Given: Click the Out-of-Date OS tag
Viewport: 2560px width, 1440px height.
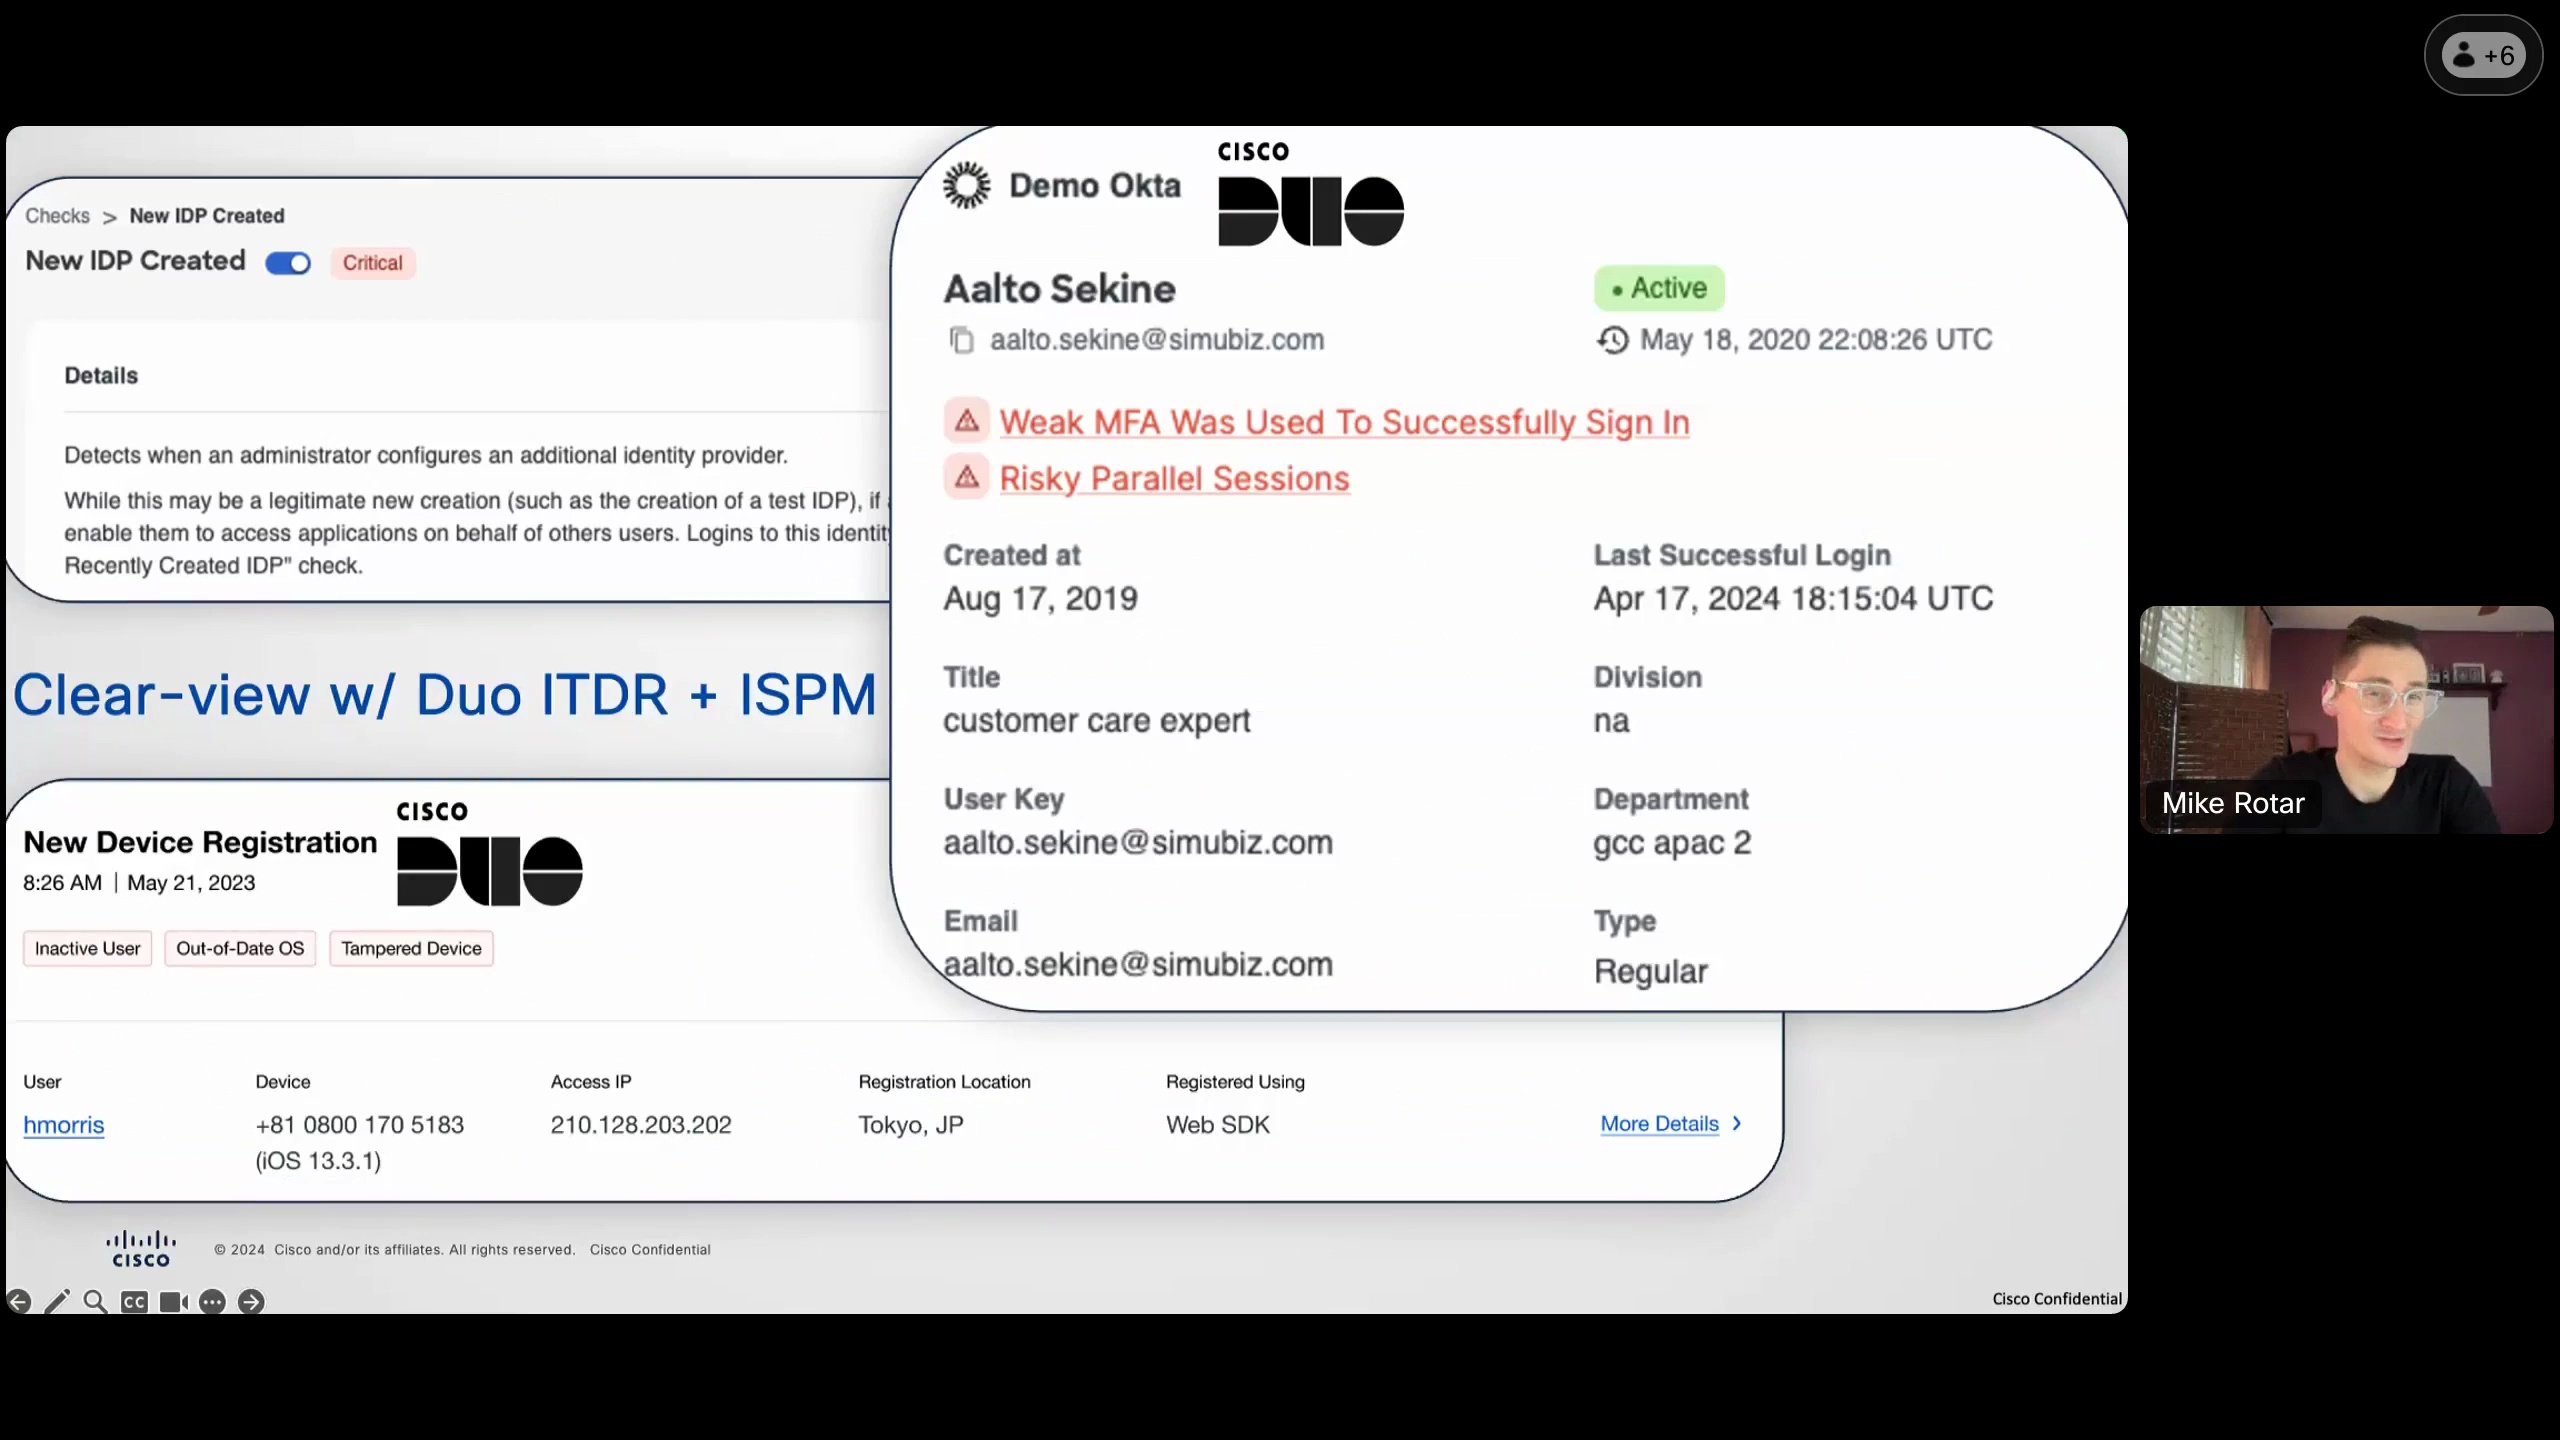Looking at the screenshot, I should [x=240, y=948].
